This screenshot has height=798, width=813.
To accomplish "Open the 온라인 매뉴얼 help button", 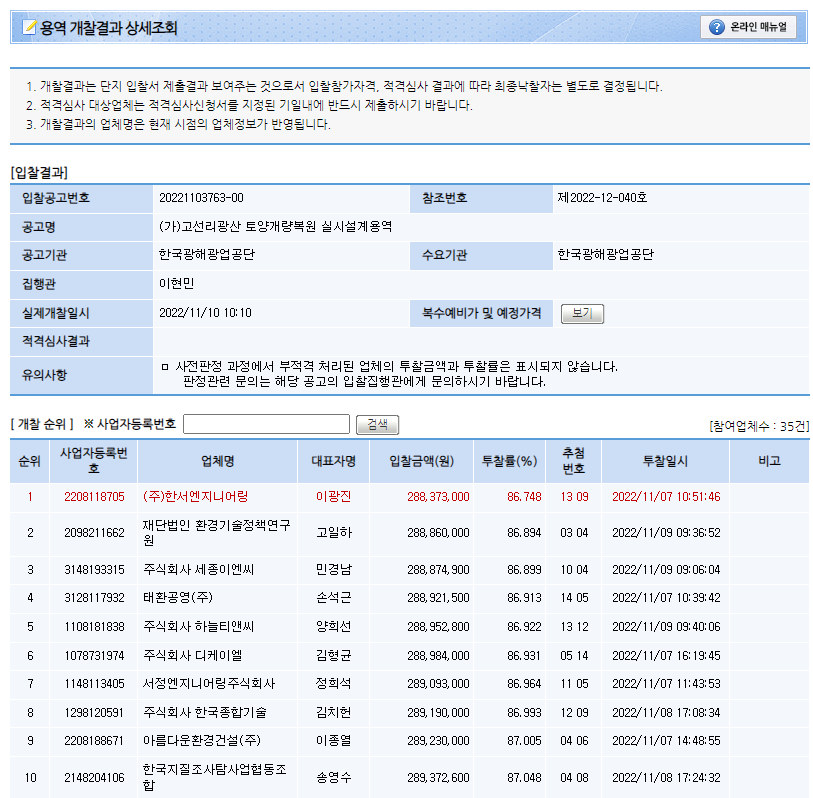I will pos(748,27).
